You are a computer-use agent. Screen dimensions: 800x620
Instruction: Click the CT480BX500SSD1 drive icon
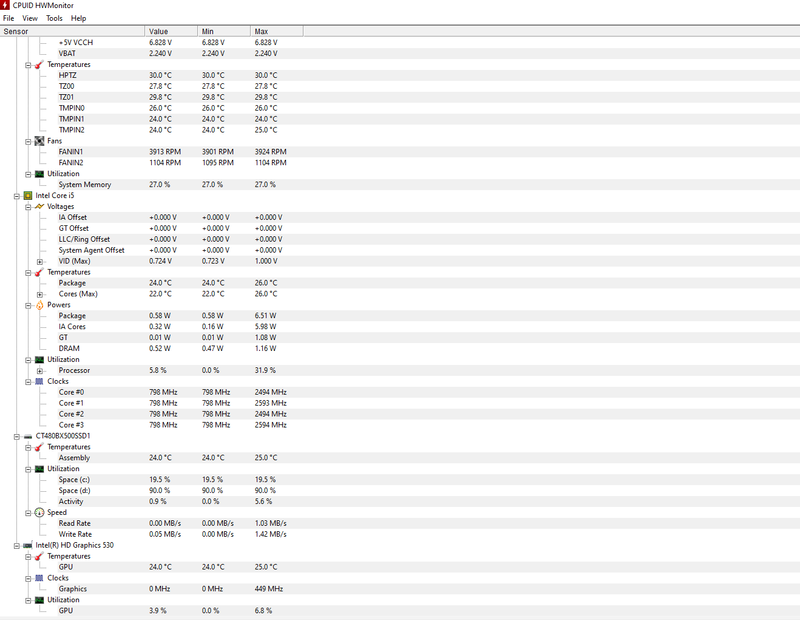tap(28, 436)
